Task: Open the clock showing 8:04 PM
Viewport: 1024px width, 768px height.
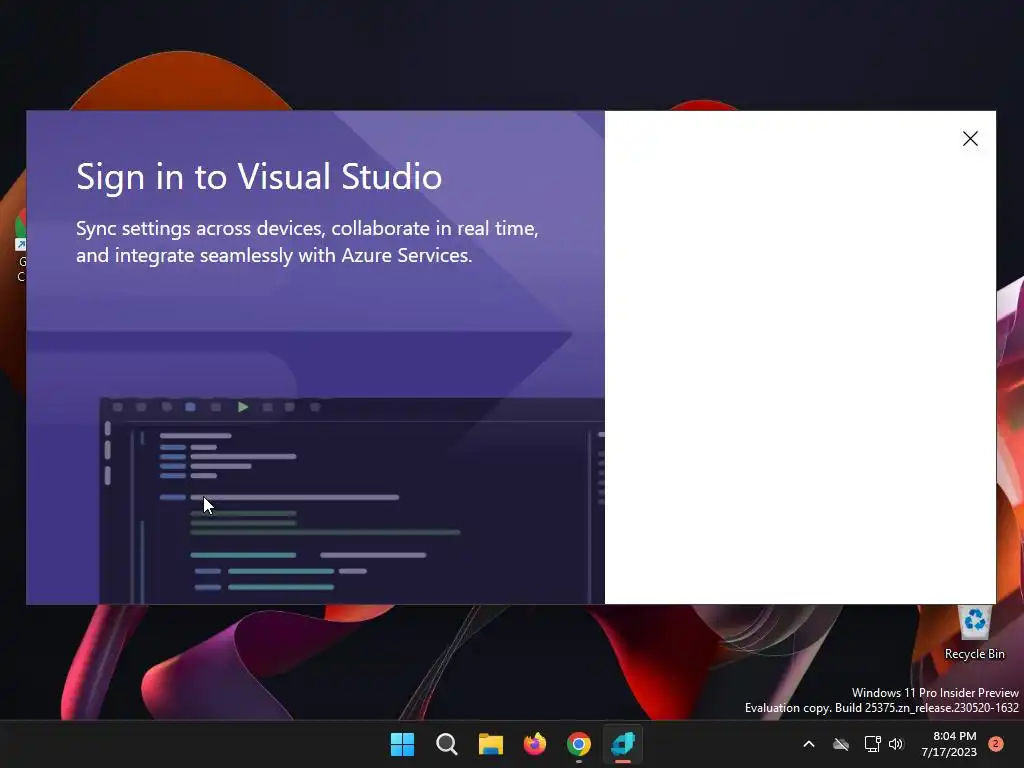Action: [949, 744]
